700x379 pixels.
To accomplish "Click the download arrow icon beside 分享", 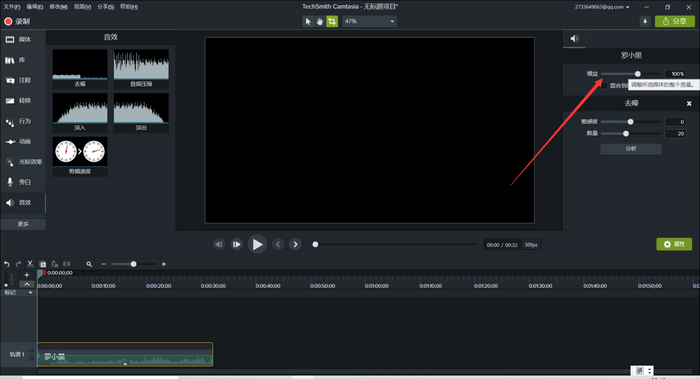I will click(x=645, y=21).
